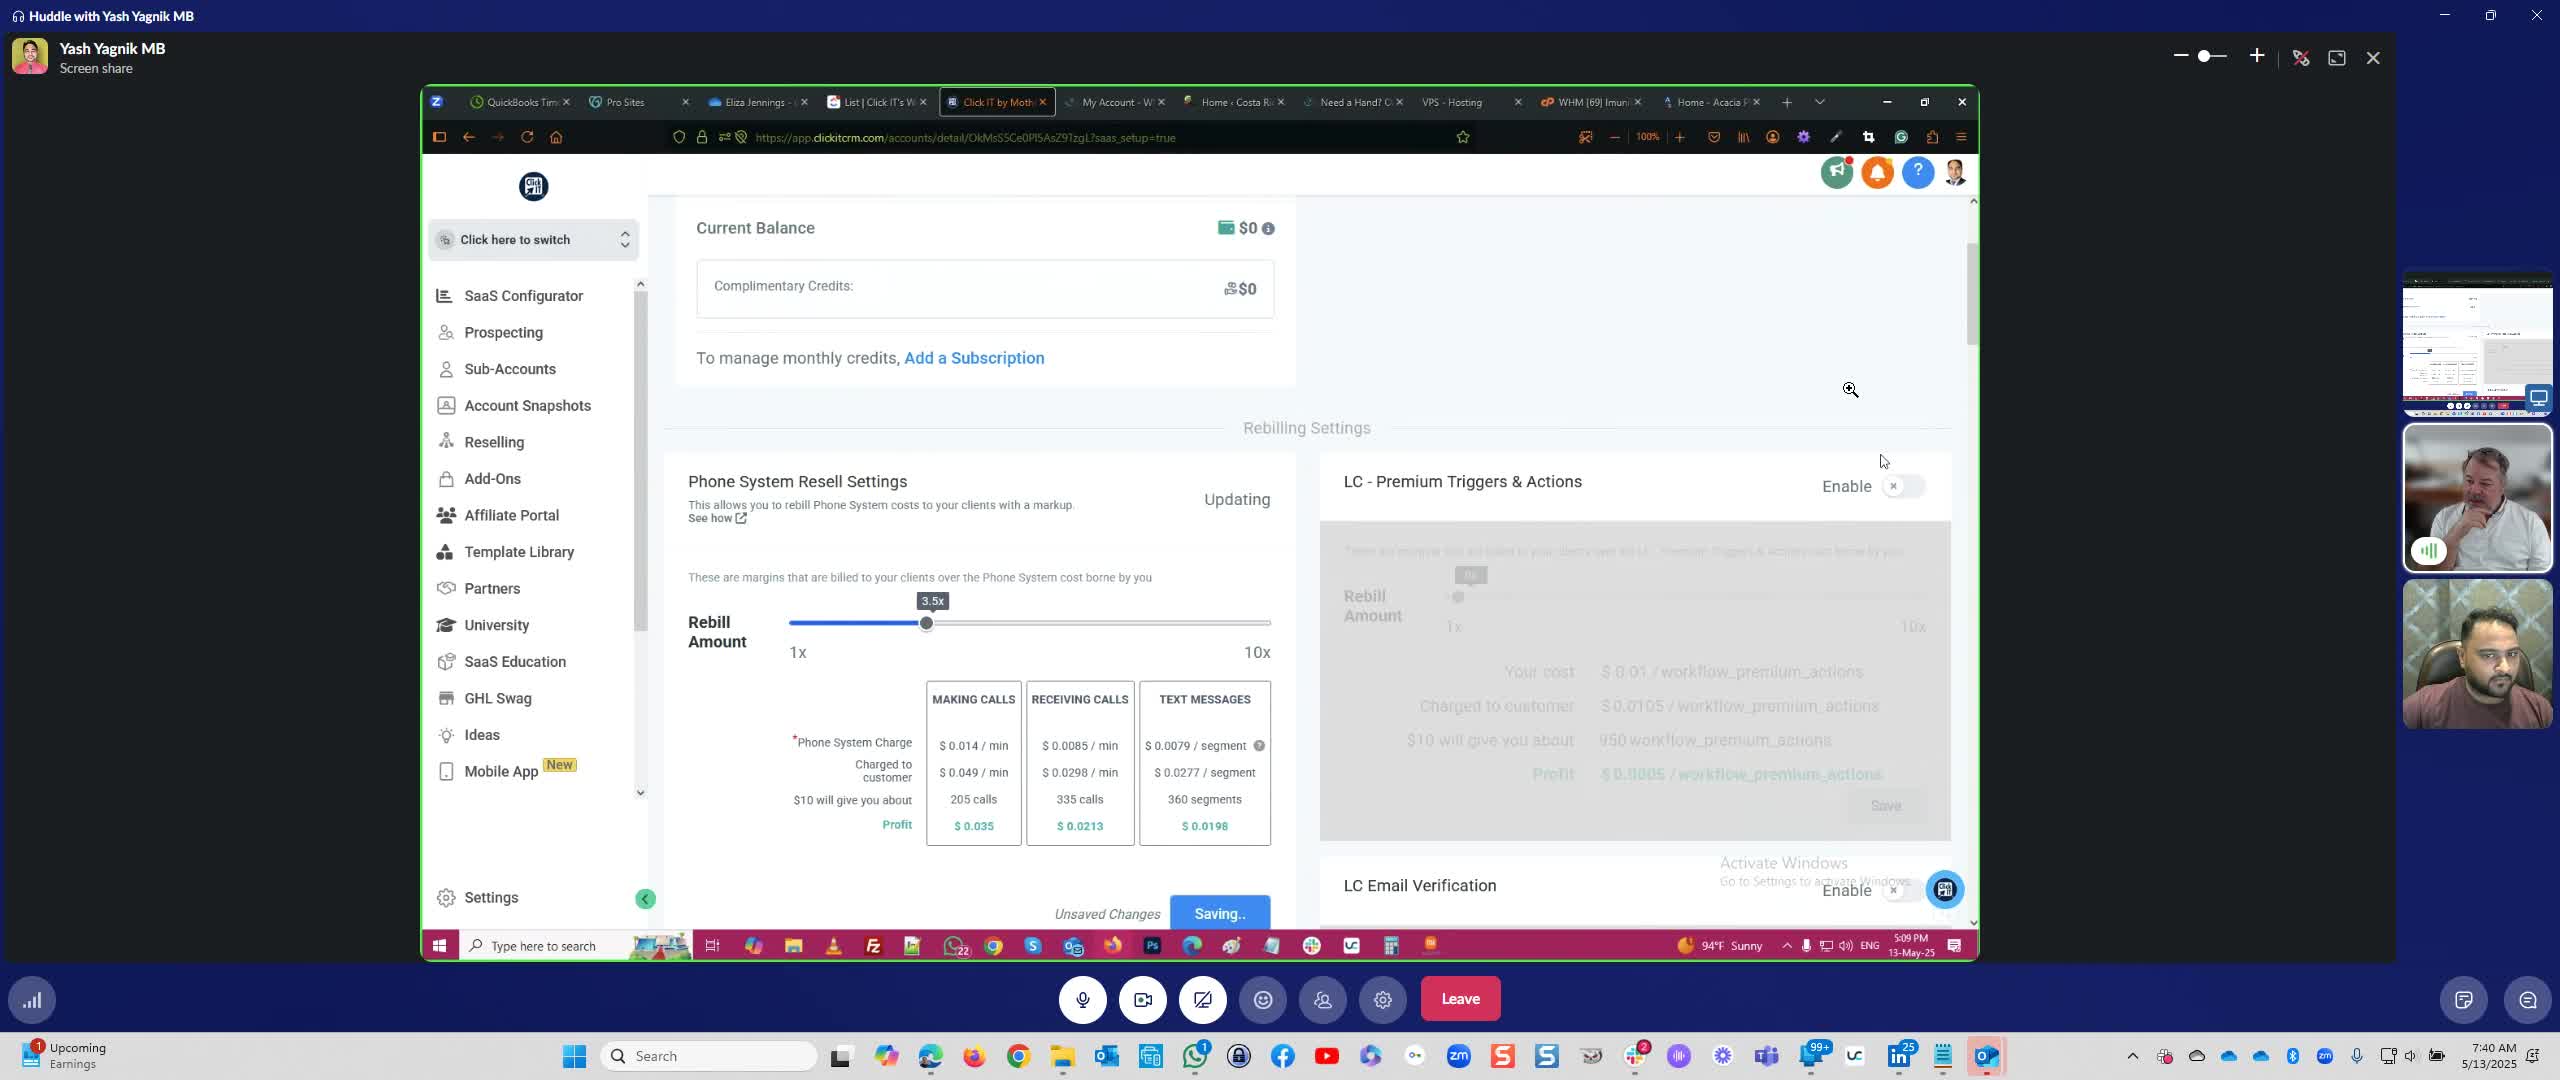Switch to VPS - Hosting browser tab

tap(1470, 102)
